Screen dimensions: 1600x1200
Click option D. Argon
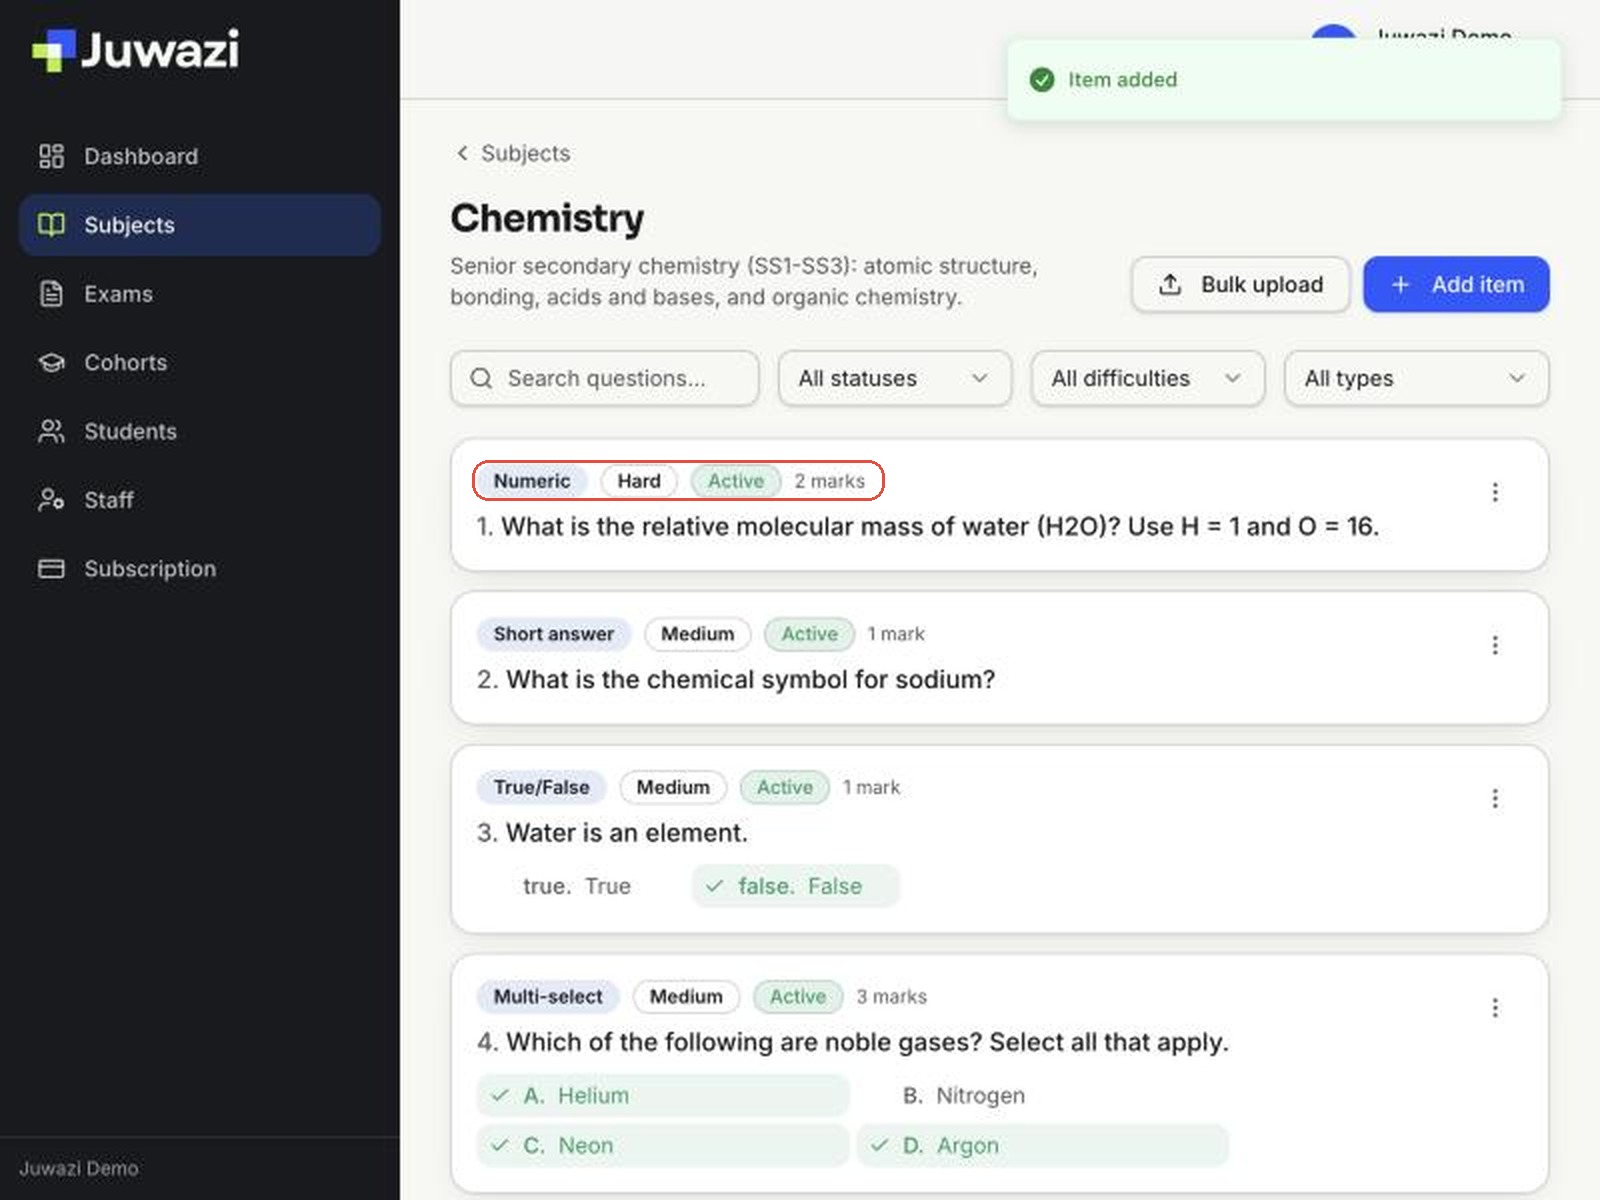1042,1146
